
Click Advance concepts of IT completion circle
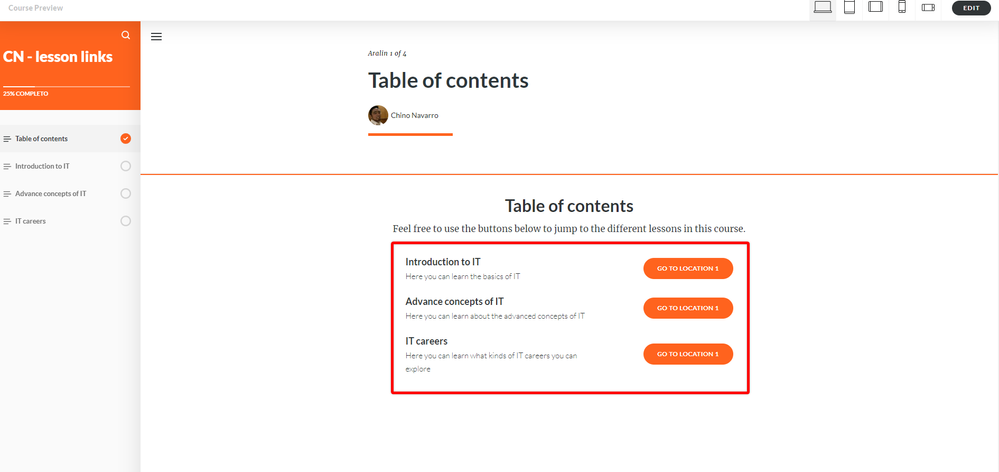point(125,193)
